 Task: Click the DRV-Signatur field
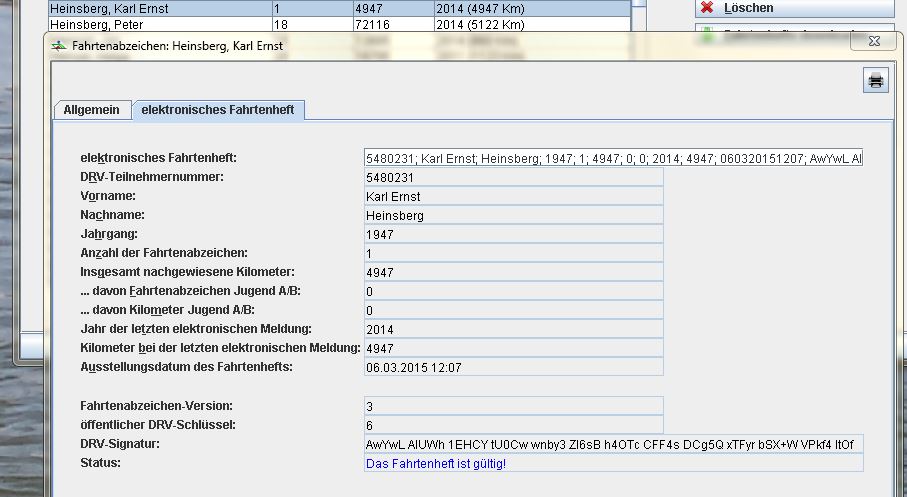[614, 444]
